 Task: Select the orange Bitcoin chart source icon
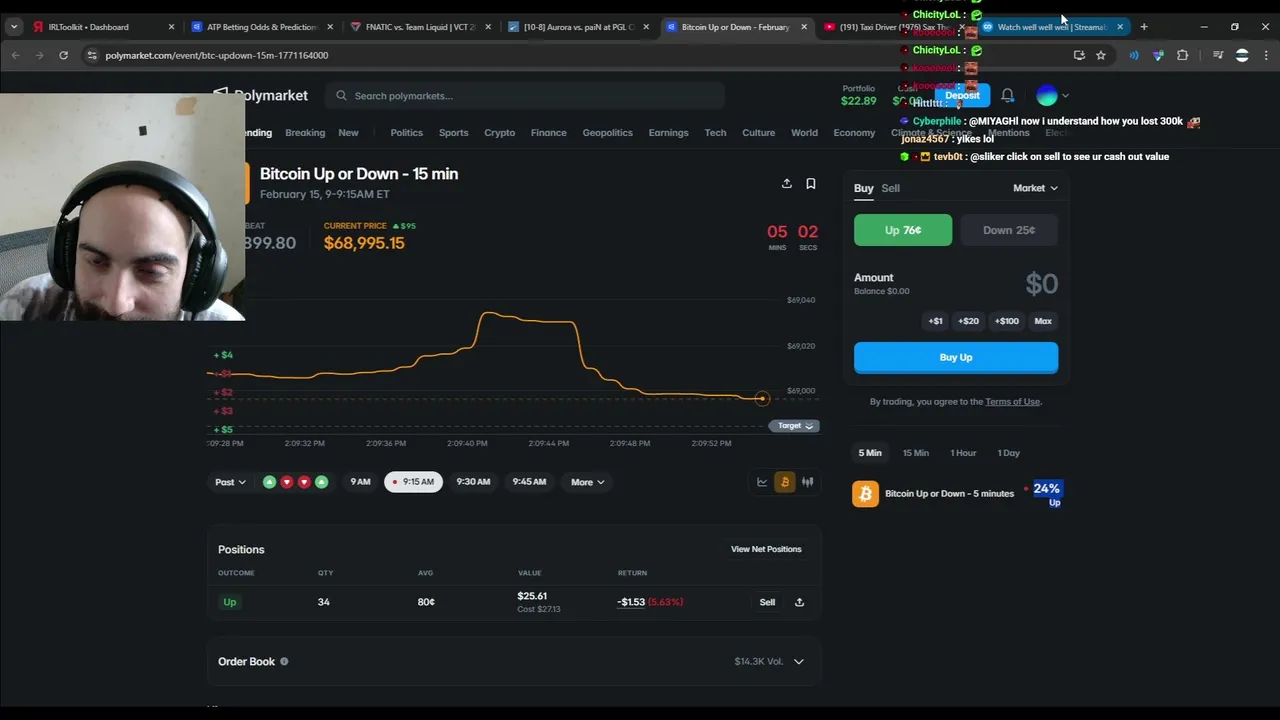(785, 482)
